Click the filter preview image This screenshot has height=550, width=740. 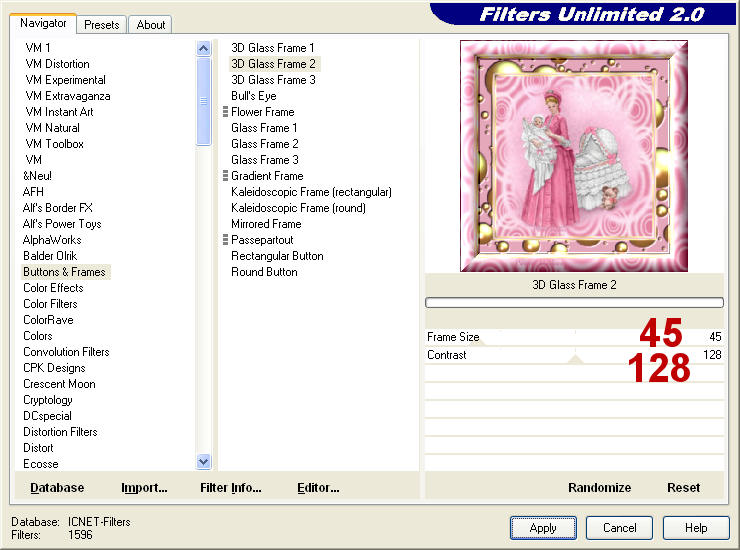(574, 156)
